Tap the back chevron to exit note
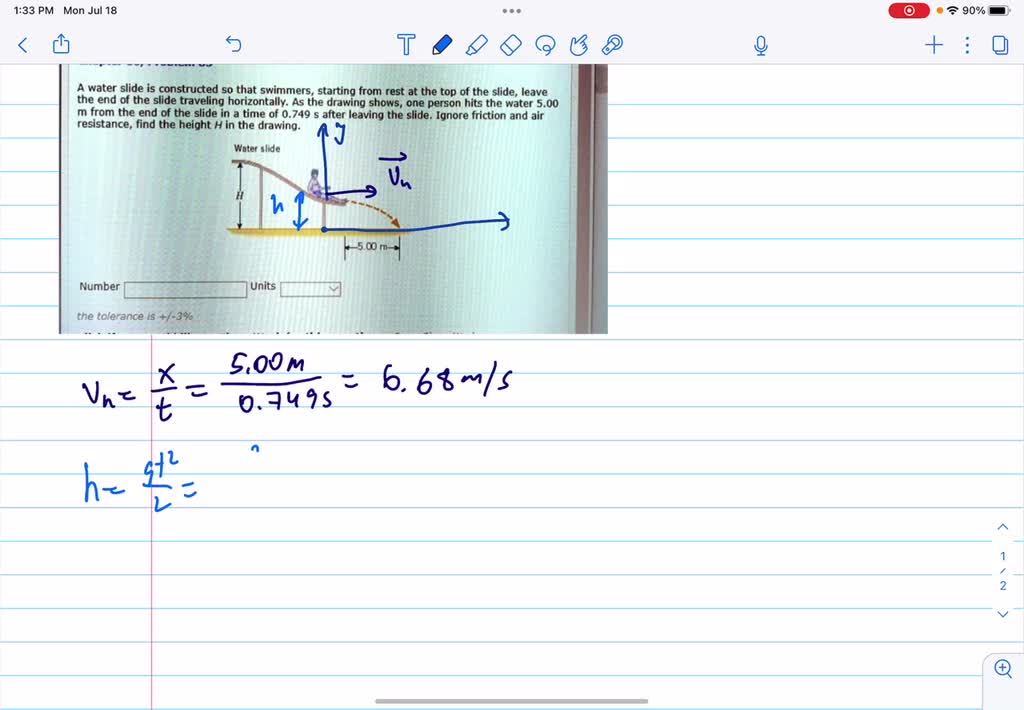 pyautogui.click(x=22, y=44)
